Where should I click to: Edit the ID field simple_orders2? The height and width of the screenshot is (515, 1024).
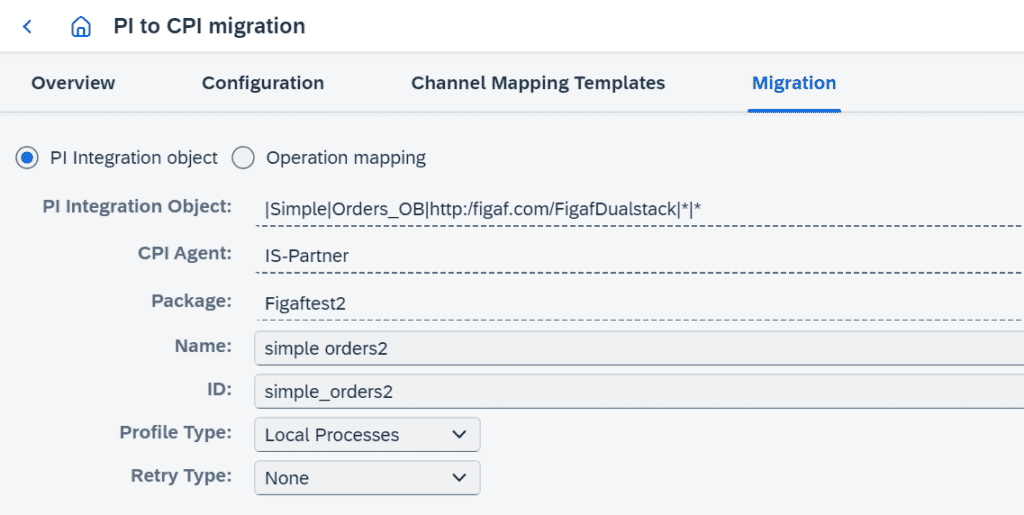(639, 392)
